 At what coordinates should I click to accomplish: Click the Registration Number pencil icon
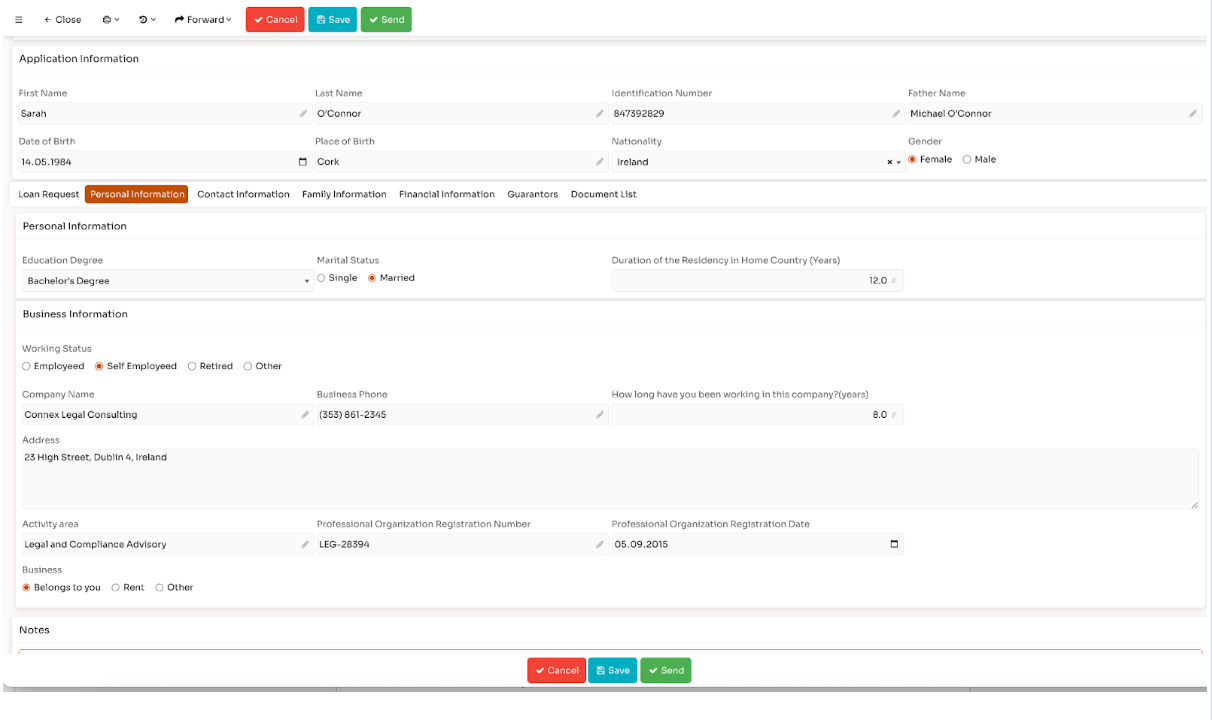(600, 545)
